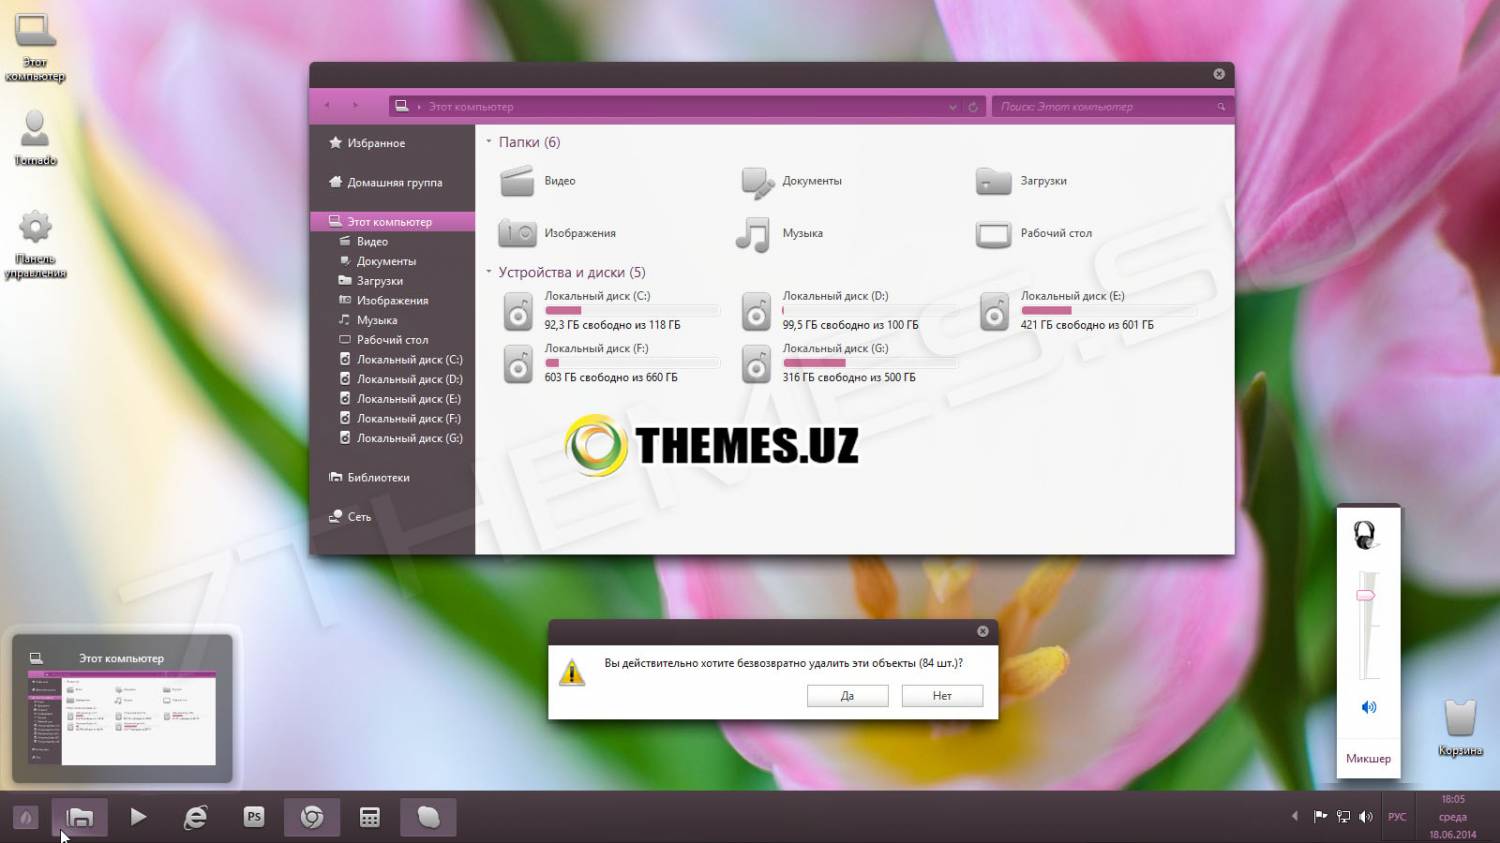Select Избранное in the navigation pane
The image size is (1500, 843).
(376, 143)
